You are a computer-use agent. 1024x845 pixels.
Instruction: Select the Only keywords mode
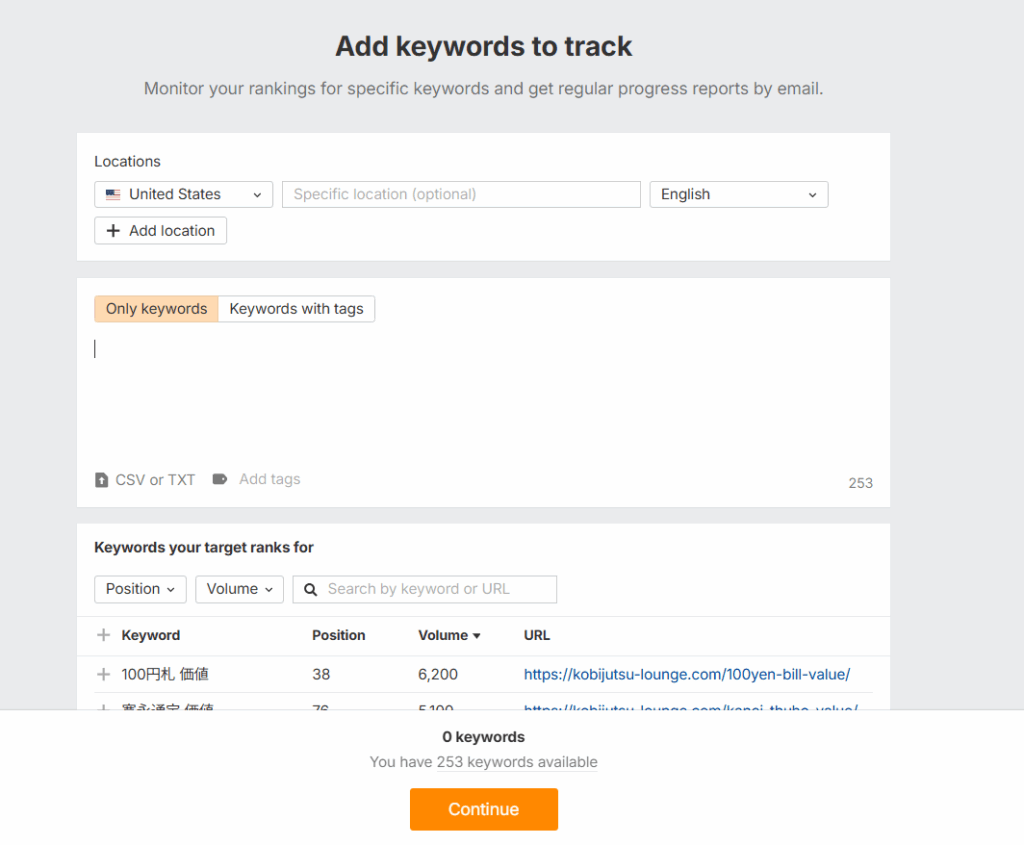point(156,309)
